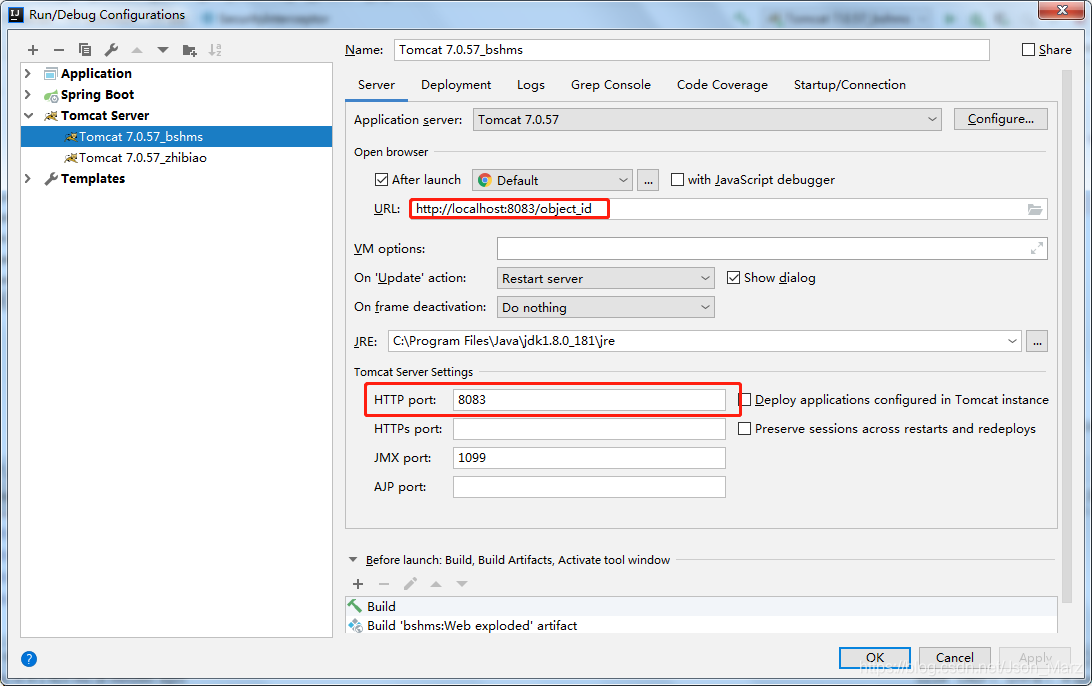Click the Application node icon
This screenshot has width=1092, height=686.
click(51, 74)
